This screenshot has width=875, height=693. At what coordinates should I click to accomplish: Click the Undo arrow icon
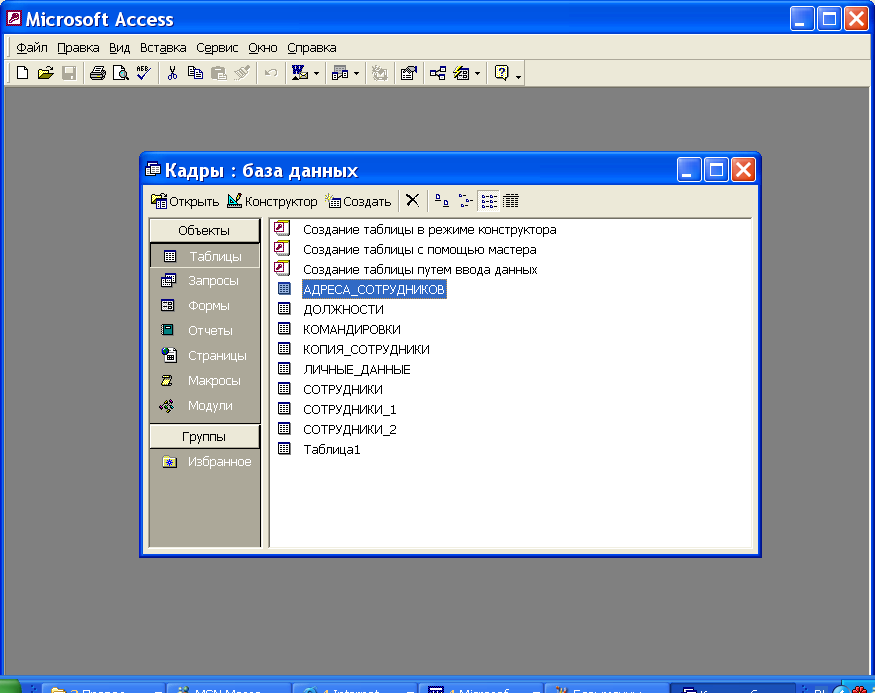(x=271, y=73)
